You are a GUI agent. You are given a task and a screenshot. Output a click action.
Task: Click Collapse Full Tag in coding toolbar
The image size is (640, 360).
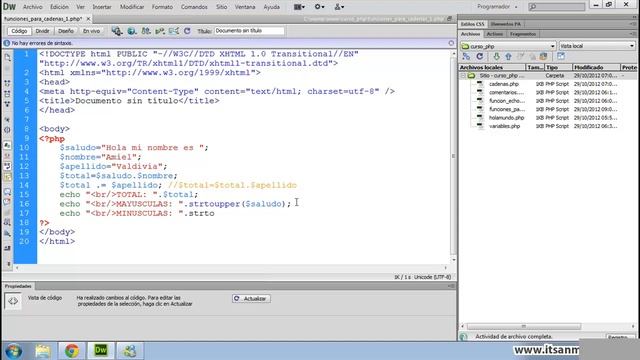7,83
